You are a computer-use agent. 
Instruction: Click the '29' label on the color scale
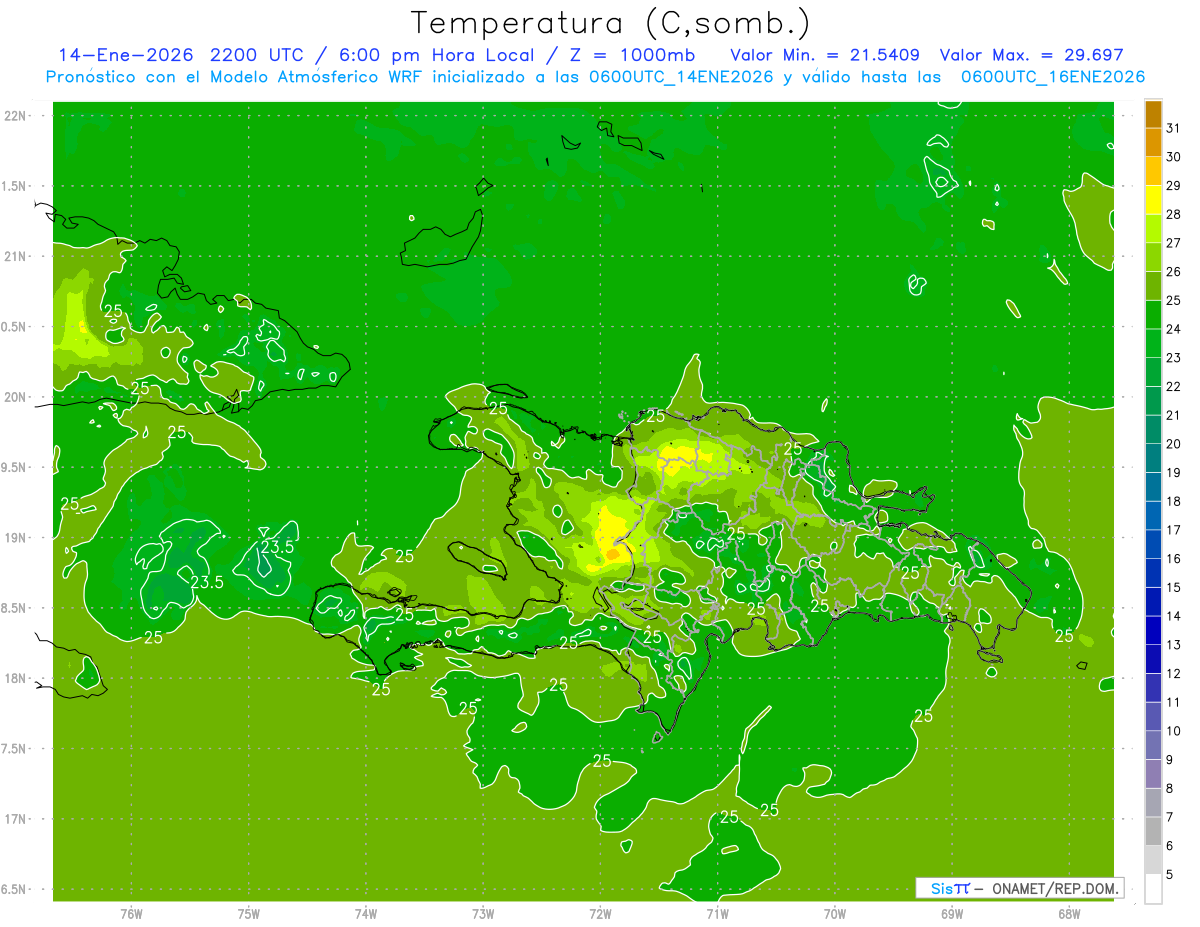[1173, 186]
